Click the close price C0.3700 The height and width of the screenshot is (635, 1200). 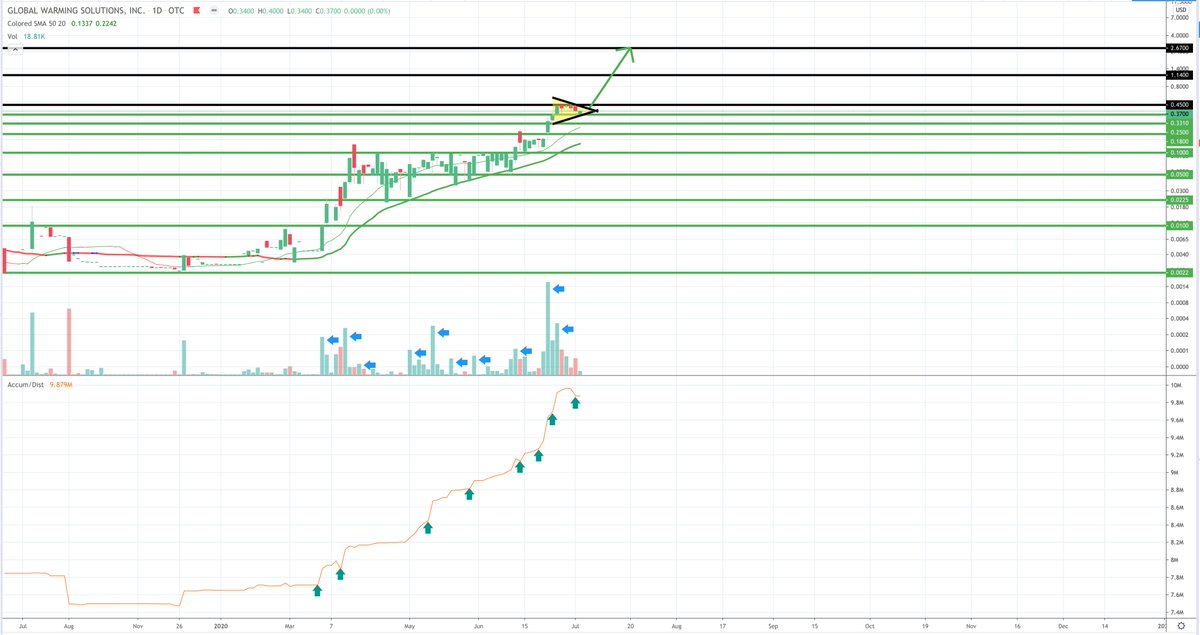(327, 11)
